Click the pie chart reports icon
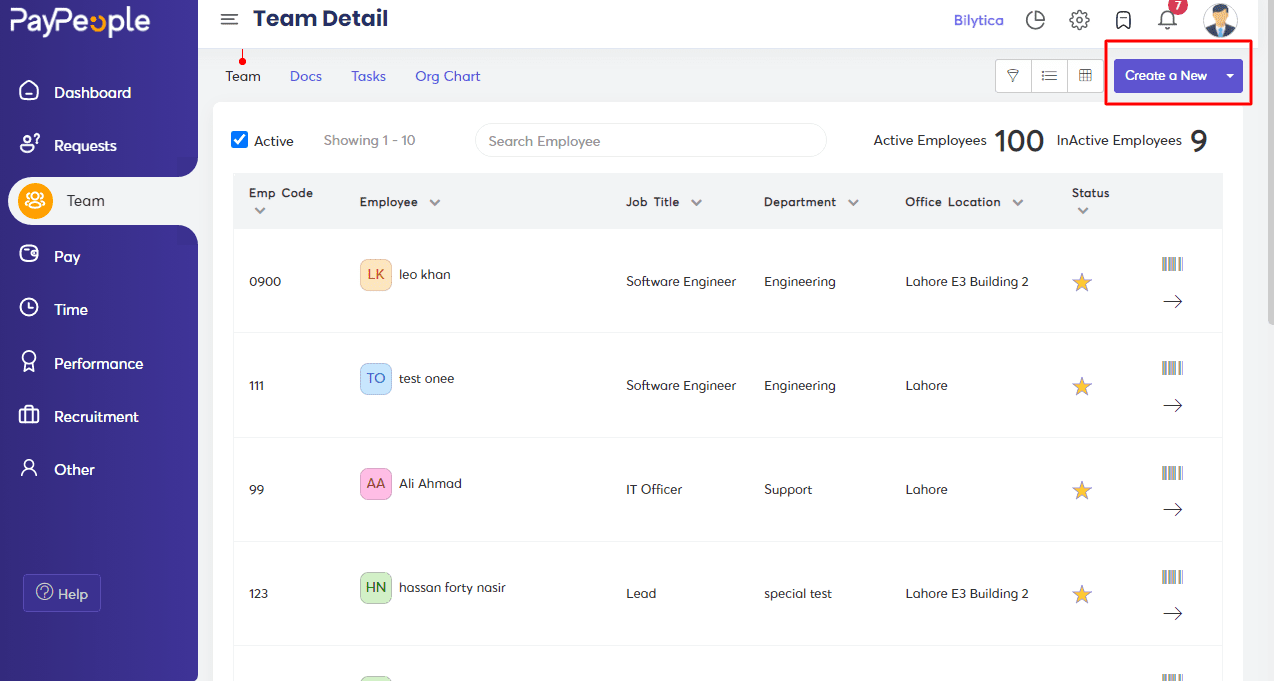The height and width of the screenshot is (681, 1274). (1036, 20)
